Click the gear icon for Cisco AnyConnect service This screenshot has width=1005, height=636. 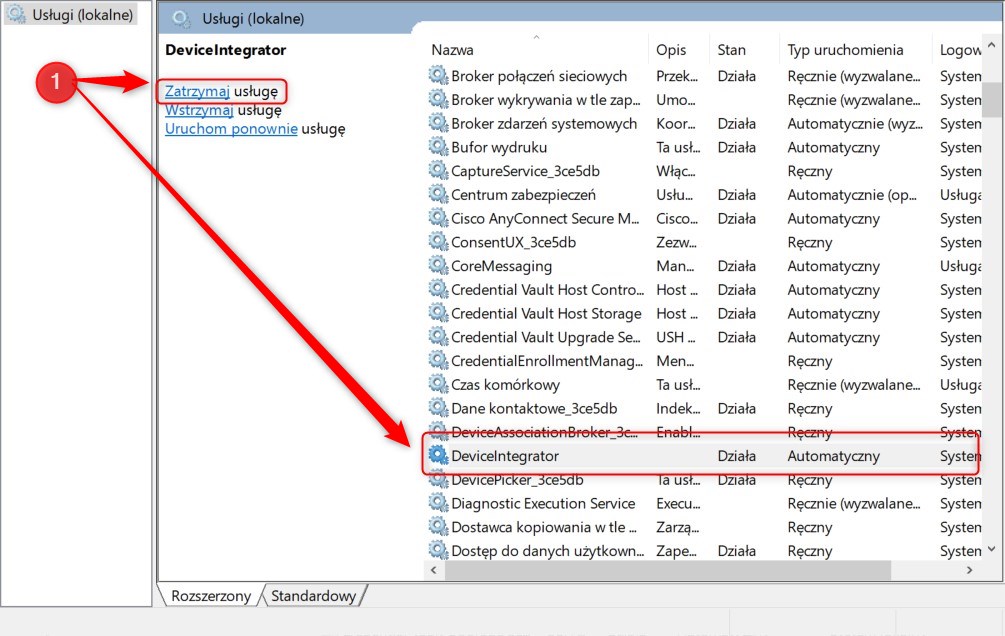click(438, 219)
